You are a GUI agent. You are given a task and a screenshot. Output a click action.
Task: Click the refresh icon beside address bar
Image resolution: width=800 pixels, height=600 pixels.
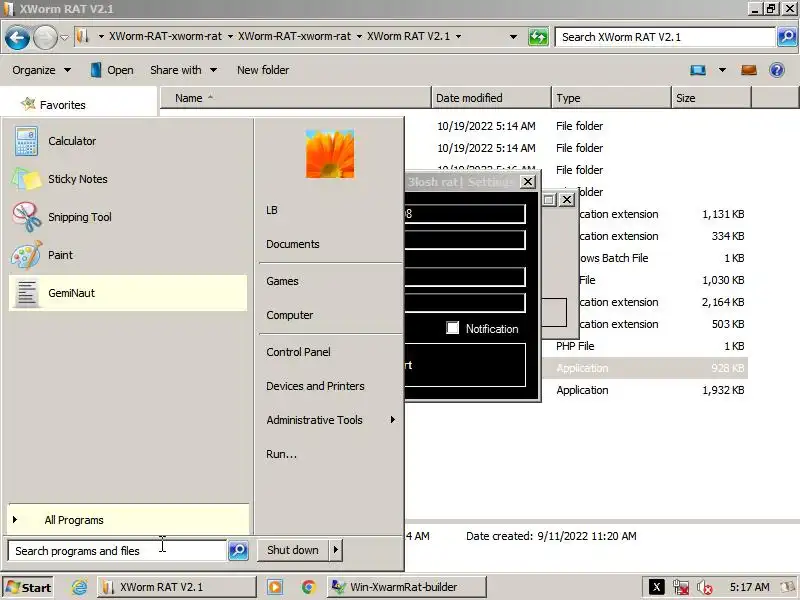tap(538, 37)
